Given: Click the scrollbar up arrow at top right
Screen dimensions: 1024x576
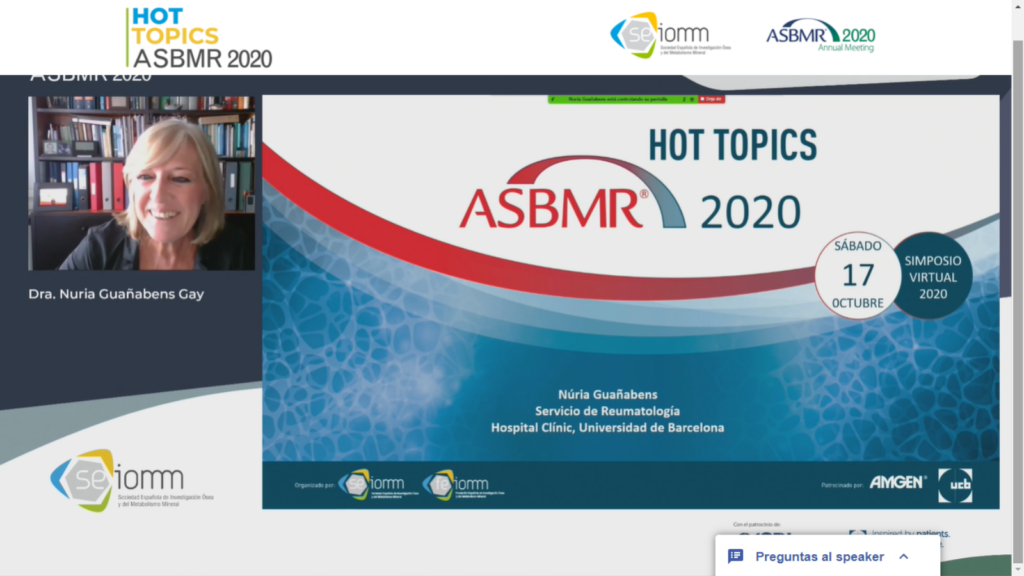Looking at the screenshot, I should [x=1017, y=5].
